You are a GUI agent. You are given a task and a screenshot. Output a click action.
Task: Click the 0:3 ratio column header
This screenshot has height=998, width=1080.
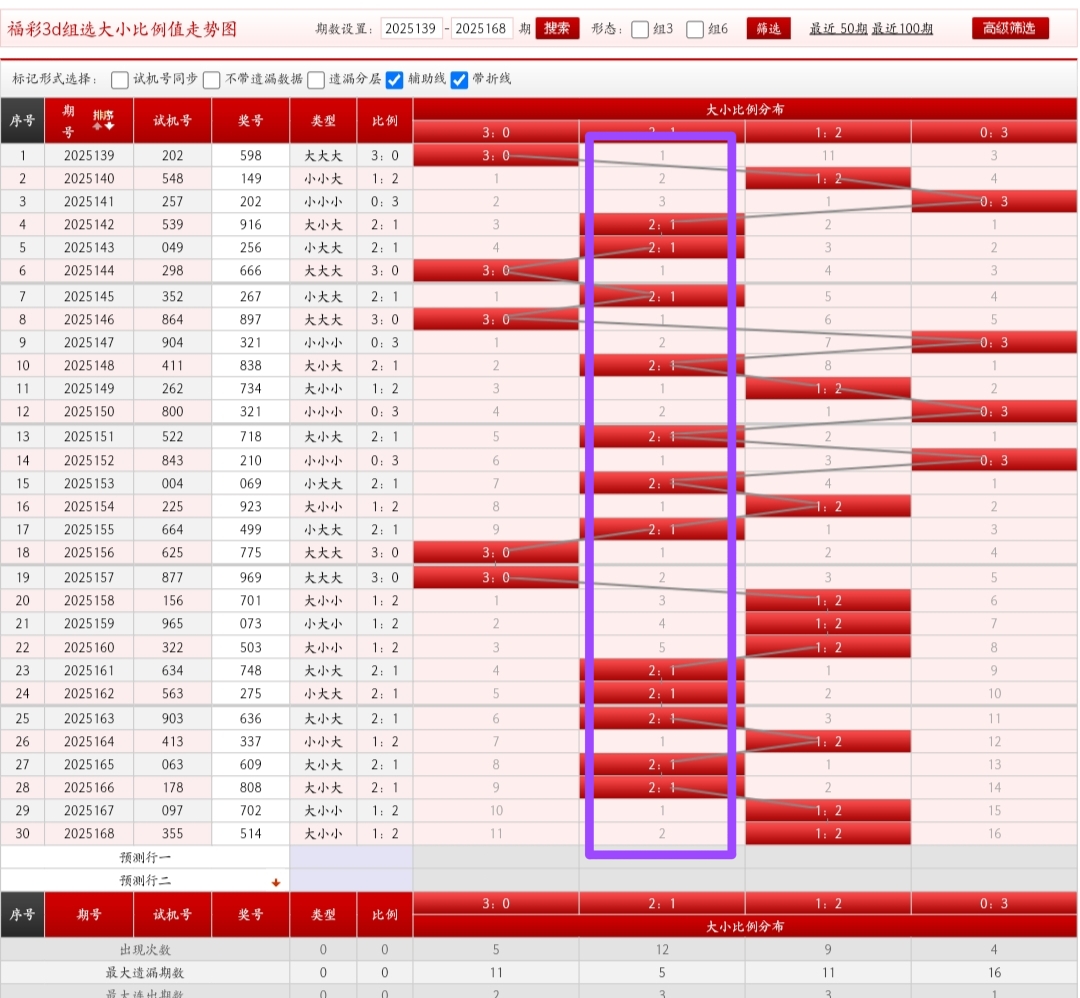(x=993, y=132)
